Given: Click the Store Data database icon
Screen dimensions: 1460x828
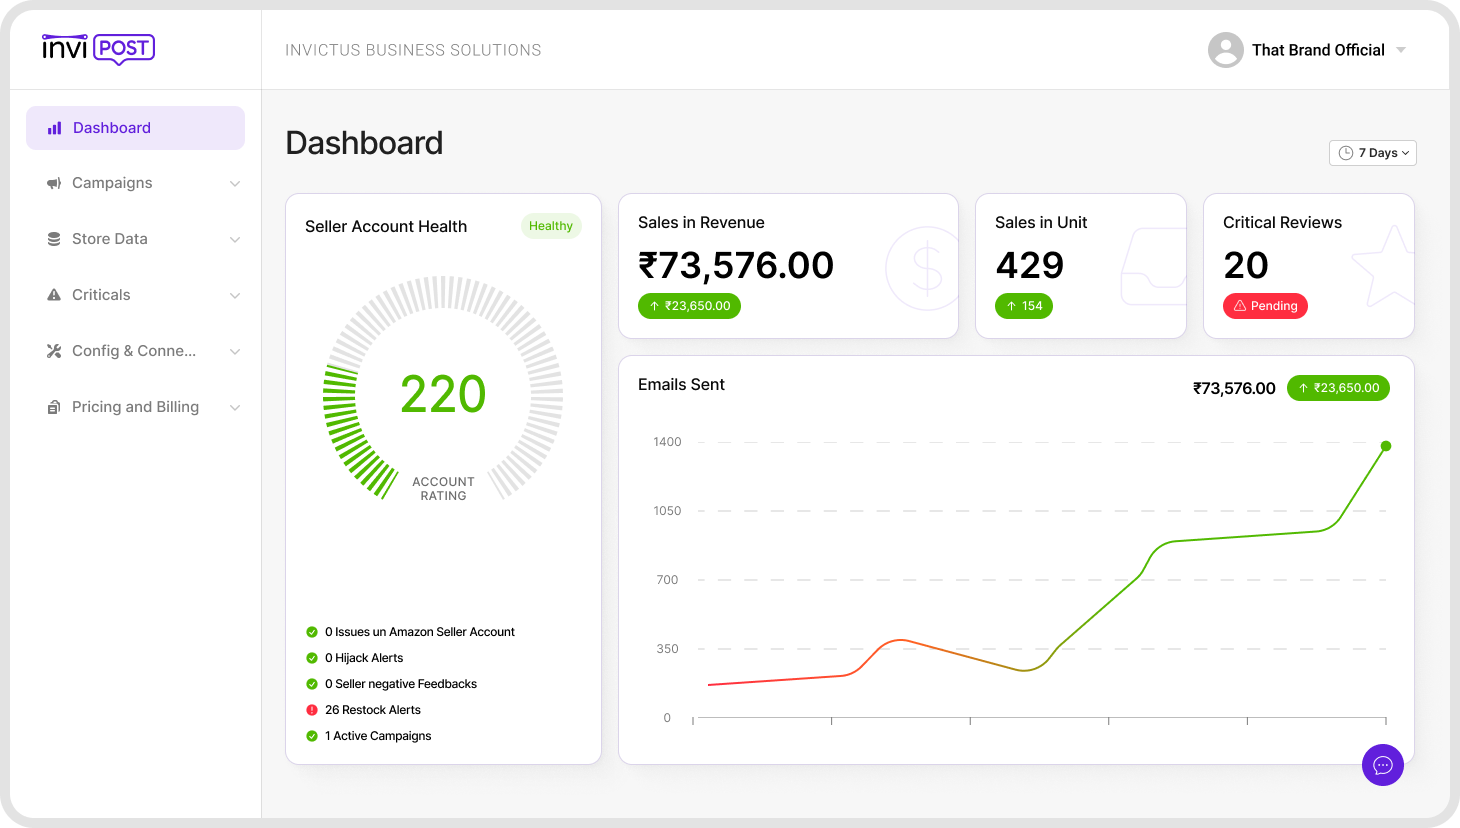Looking at the screenshot, I should [x=54, y=239].
